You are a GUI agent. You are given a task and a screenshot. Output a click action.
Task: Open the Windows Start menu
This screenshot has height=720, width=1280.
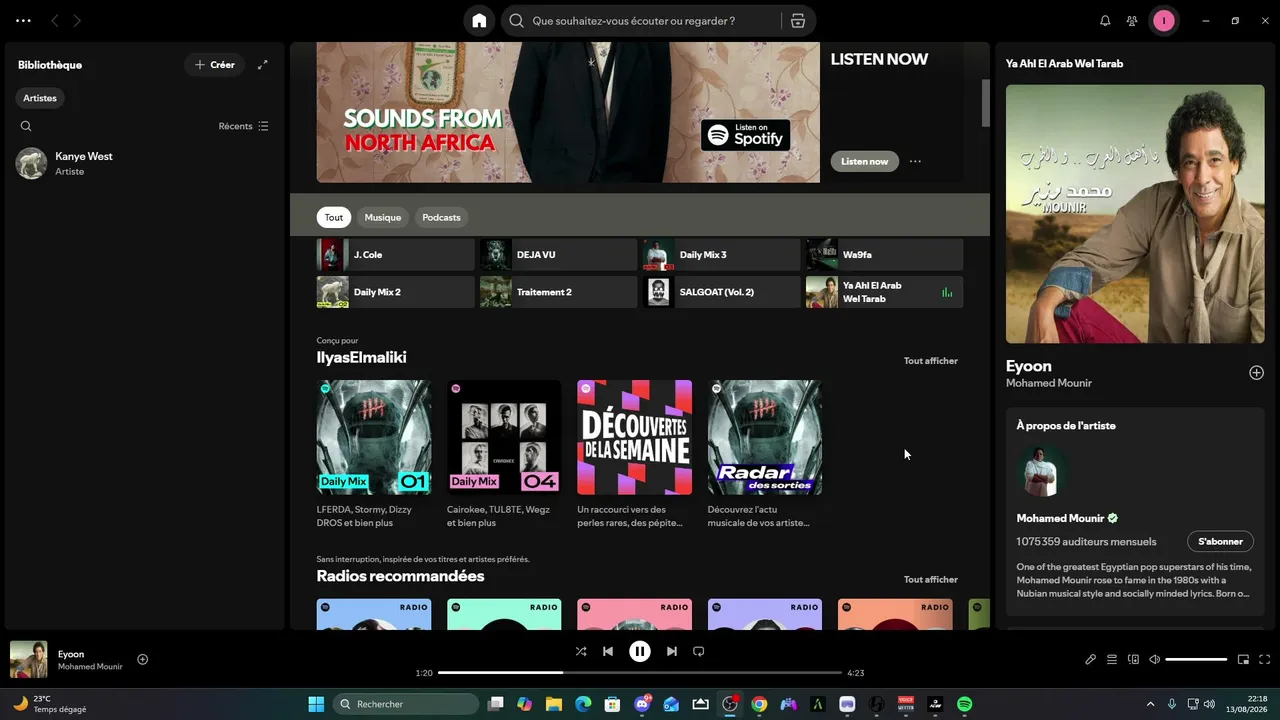316,704
